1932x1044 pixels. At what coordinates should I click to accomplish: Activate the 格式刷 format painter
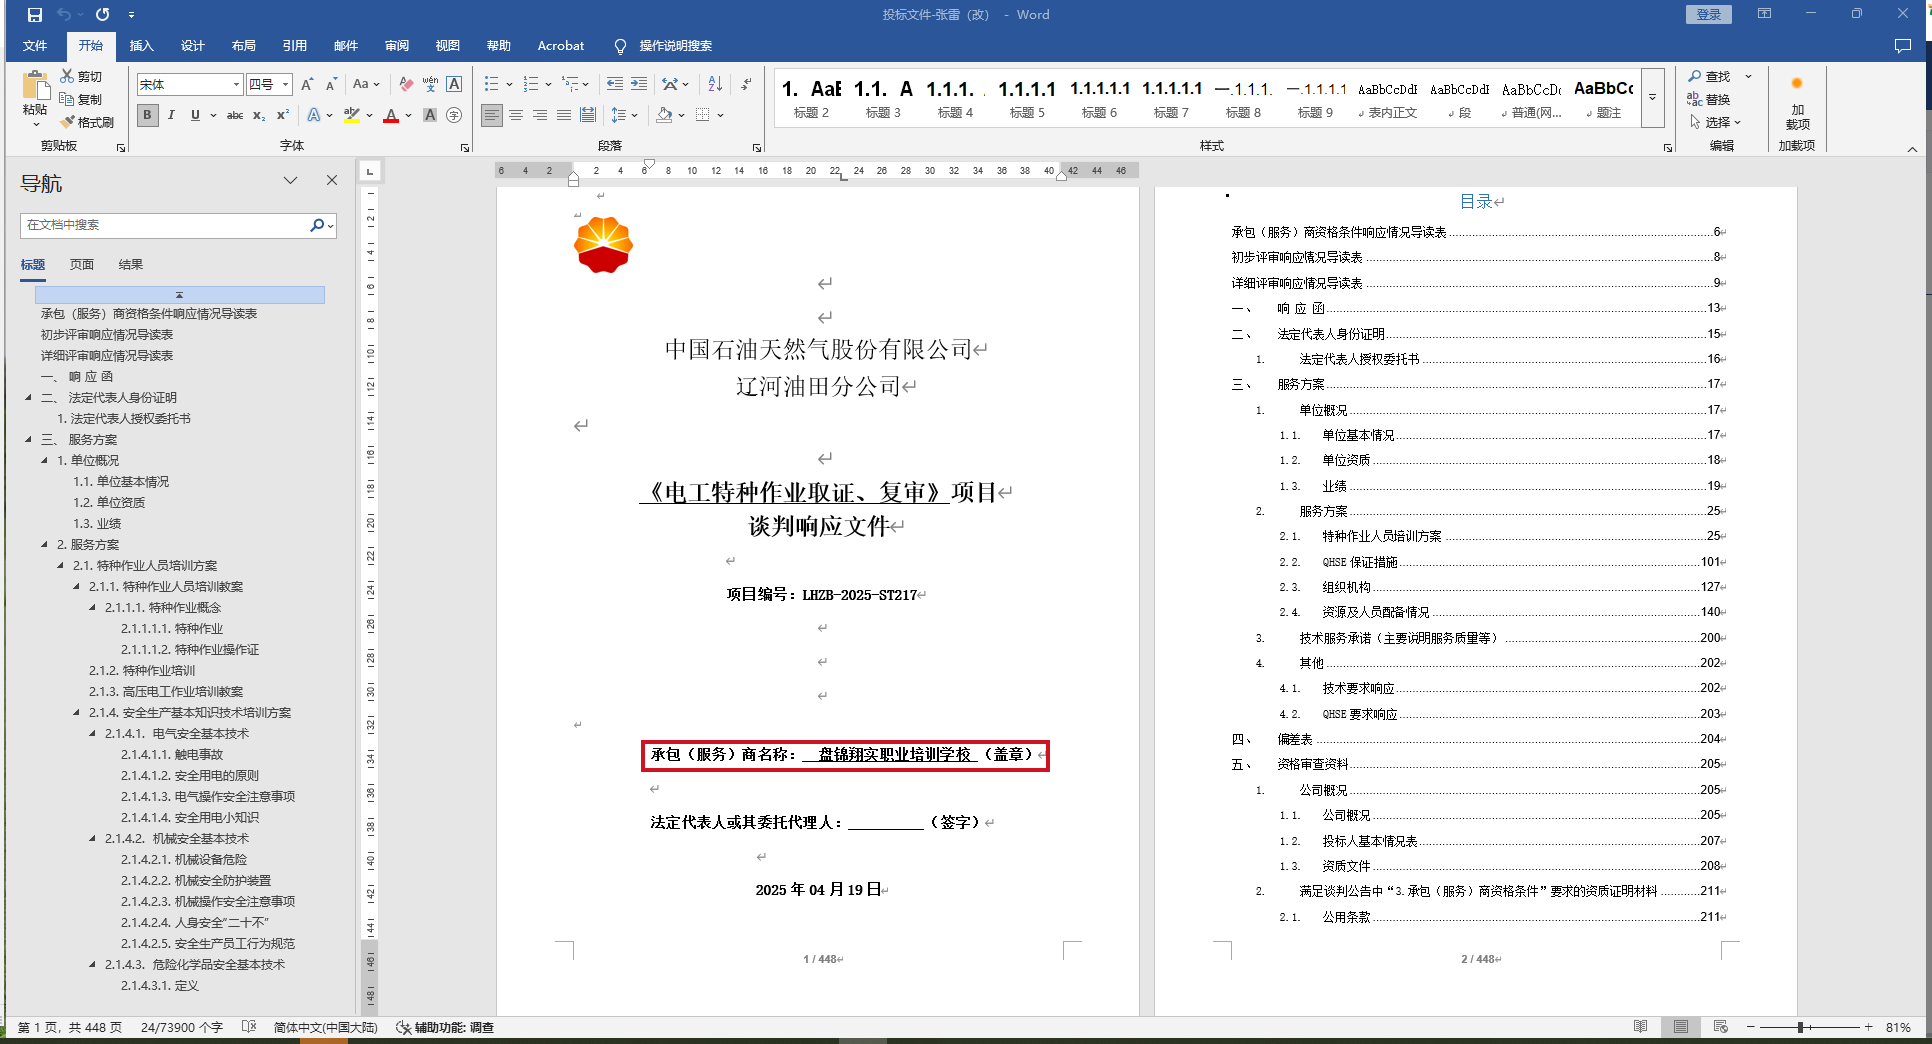click(x=87, y=122)
